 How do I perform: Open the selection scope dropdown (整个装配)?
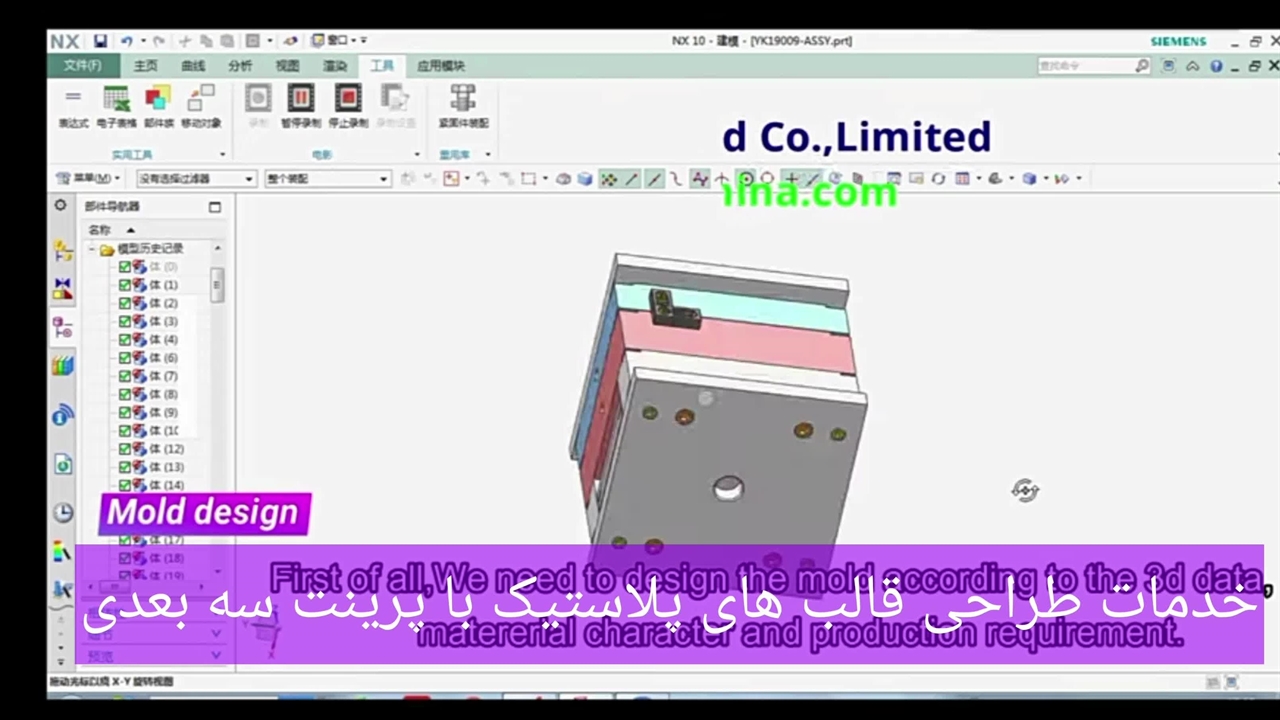[327, 179]
